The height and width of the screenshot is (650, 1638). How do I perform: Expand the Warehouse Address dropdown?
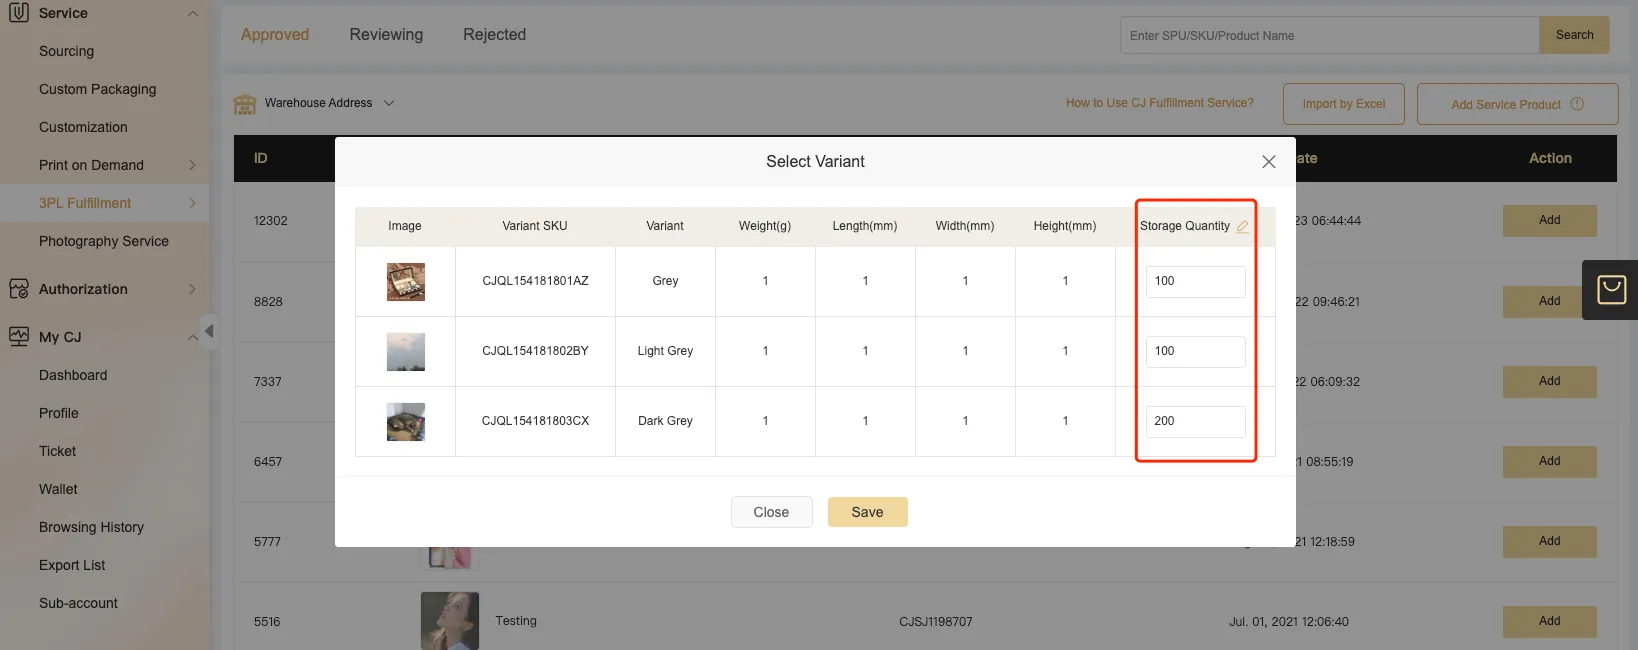(389, 103)
